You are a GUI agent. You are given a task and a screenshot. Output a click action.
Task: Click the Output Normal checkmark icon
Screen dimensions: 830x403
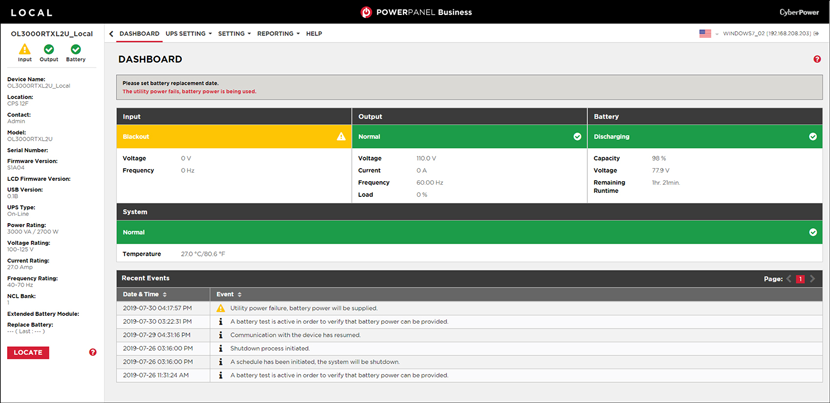[x=577, y=136]
